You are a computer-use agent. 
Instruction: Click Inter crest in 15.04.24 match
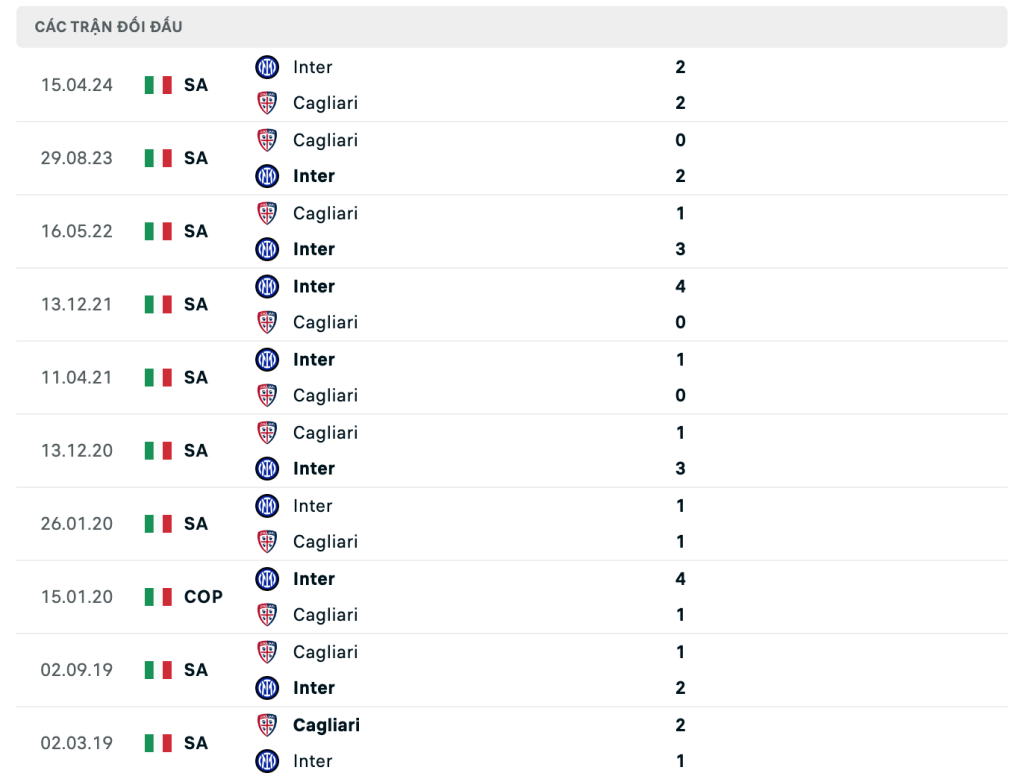[266, 67]
